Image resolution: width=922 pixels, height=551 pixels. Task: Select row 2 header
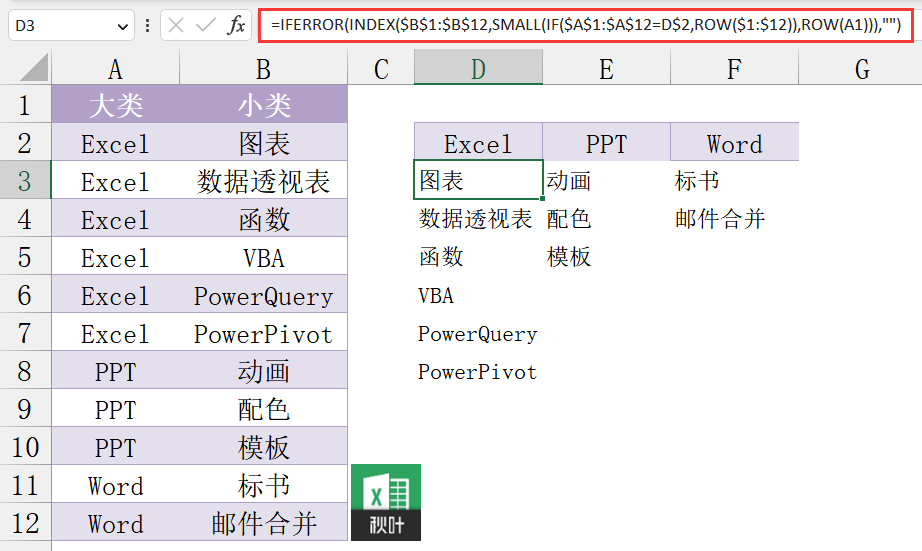coord(25,143)
